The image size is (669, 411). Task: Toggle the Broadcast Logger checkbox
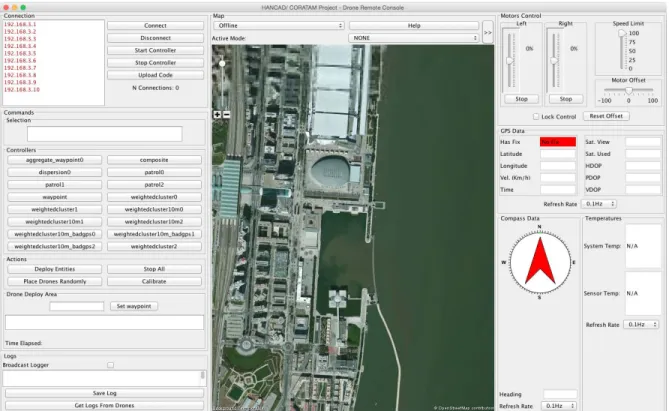click(111, 365)
